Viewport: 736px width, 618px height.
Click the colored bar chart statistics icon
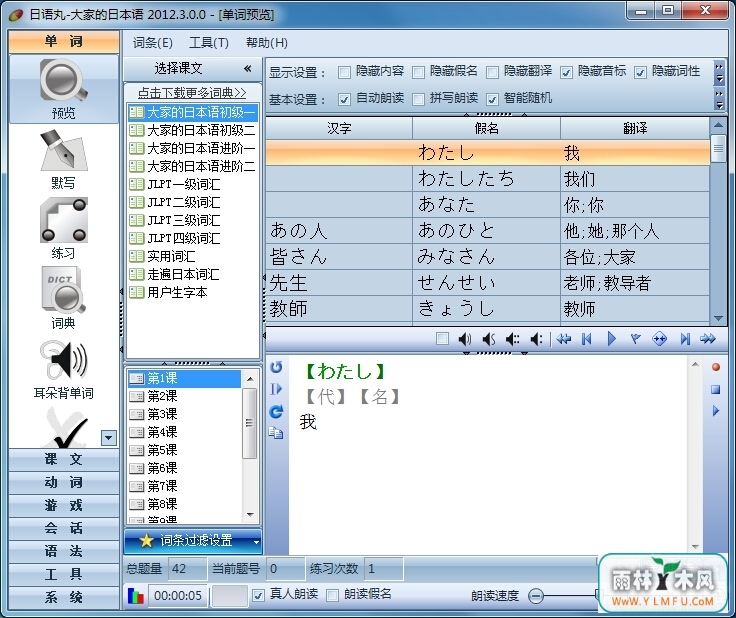coord(136,596)
